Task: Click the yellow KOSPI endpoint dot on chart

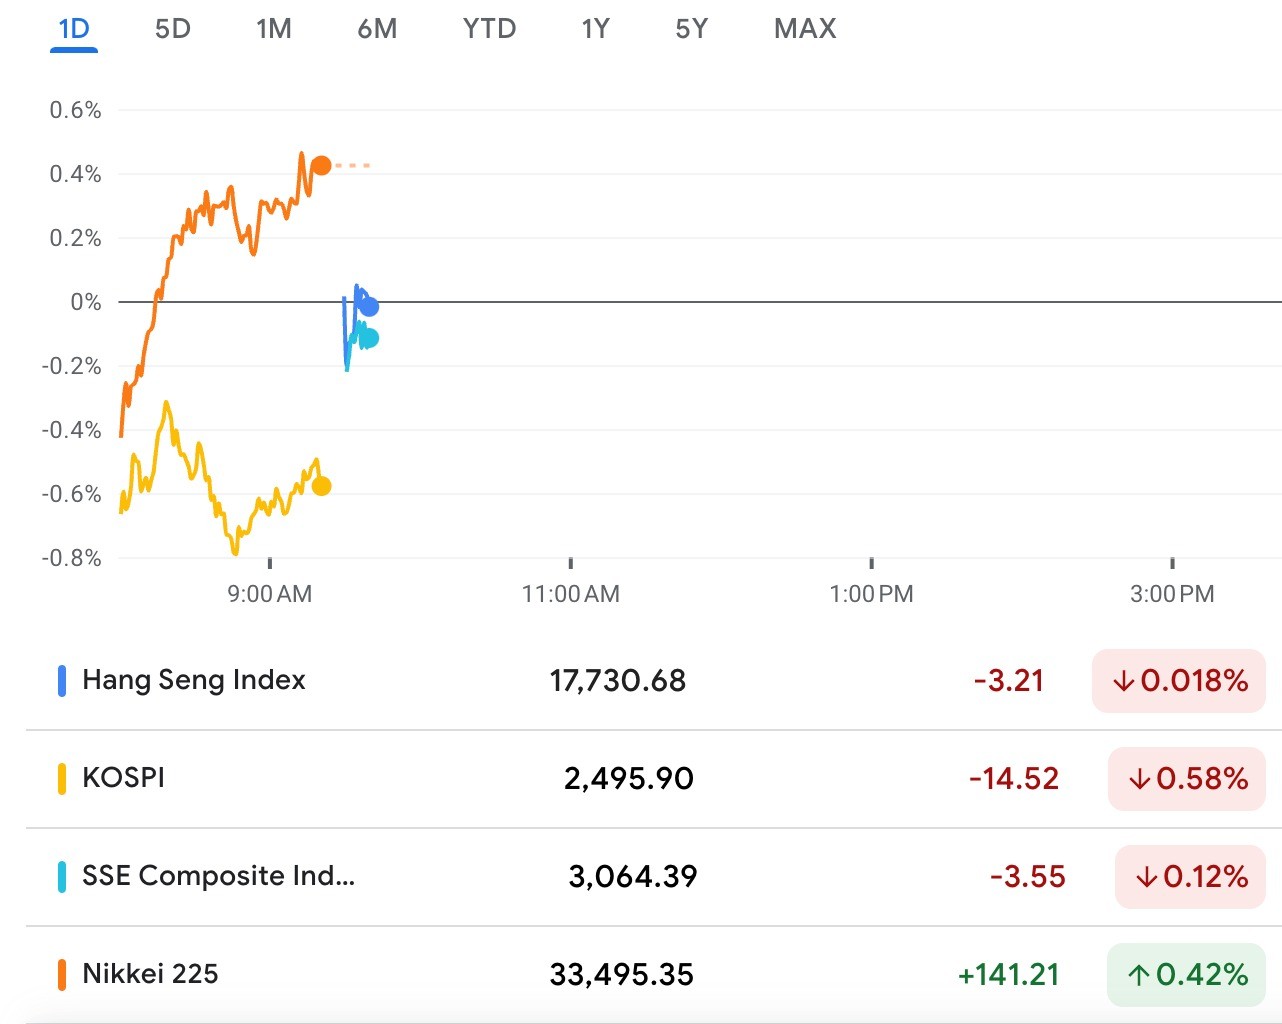Action: click(321, 486)
